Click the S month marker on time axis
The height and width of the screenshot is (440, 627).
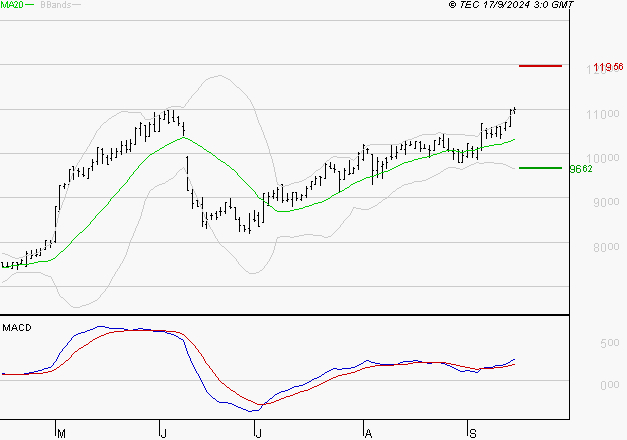point(473,433)
